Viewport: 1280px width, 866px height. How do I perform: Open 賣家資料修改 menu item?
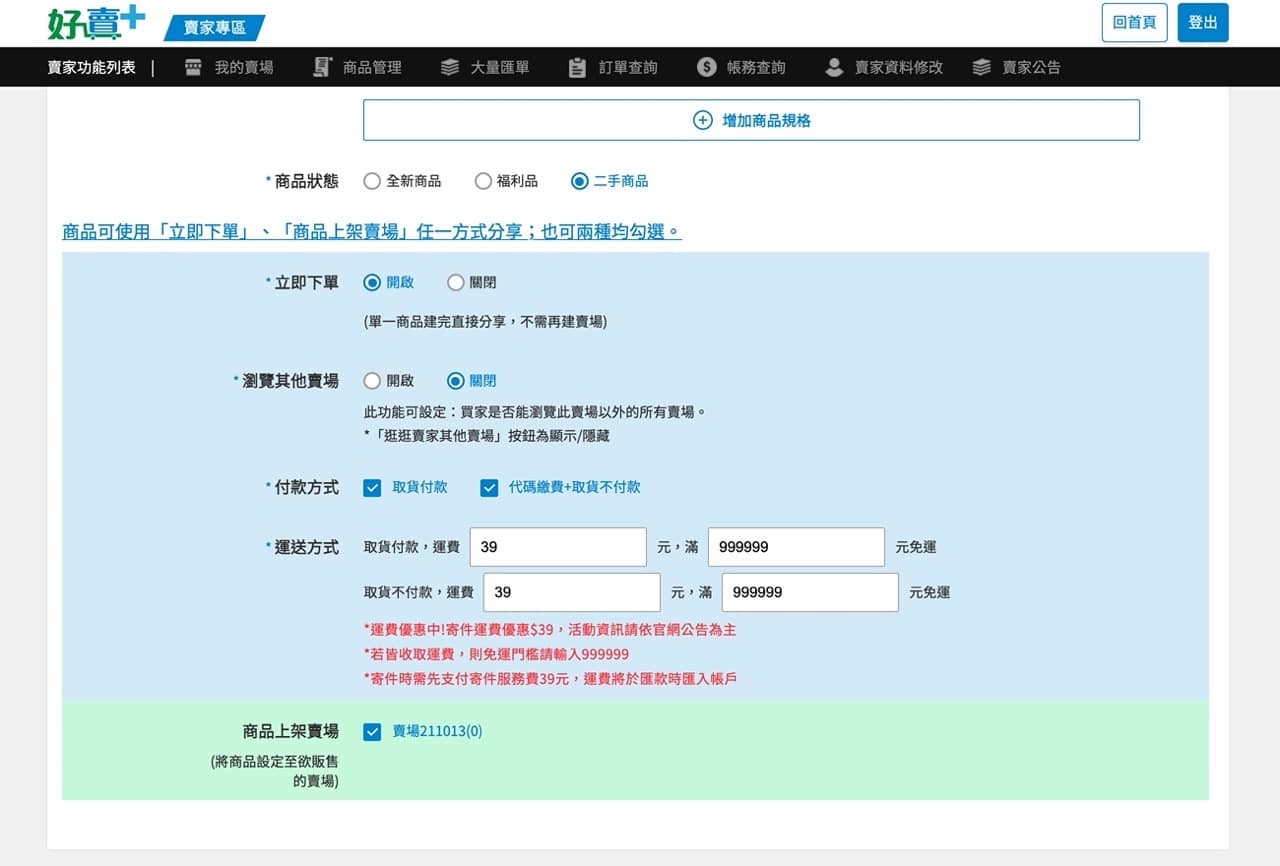tap(899, 67)
